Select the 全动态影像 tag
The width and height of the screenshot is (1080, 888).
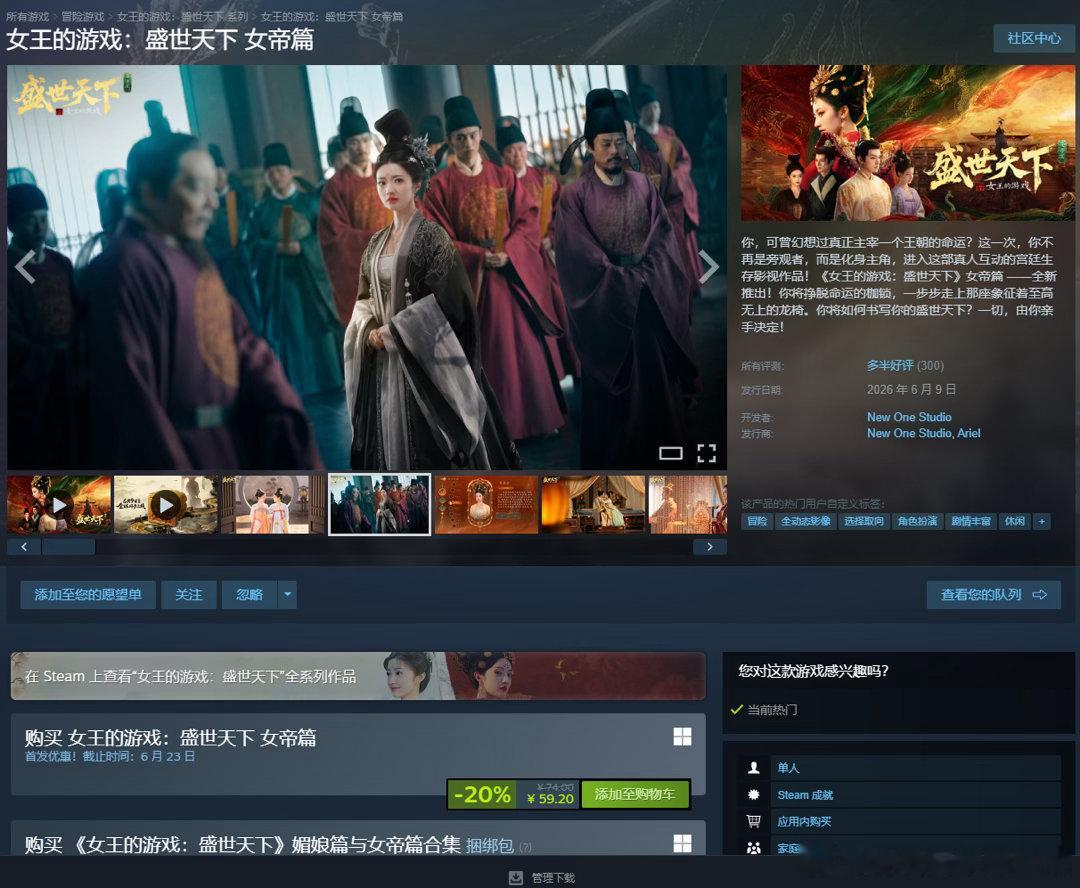805,521
